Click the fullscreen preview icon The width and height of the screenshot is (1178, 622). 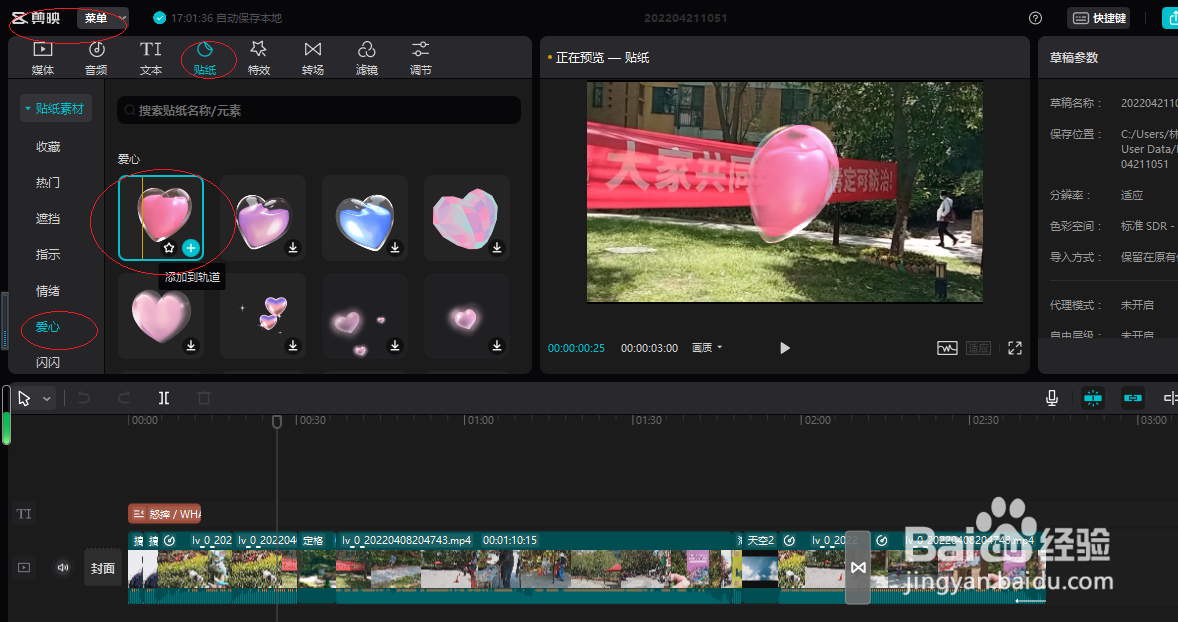(1014, 348)
